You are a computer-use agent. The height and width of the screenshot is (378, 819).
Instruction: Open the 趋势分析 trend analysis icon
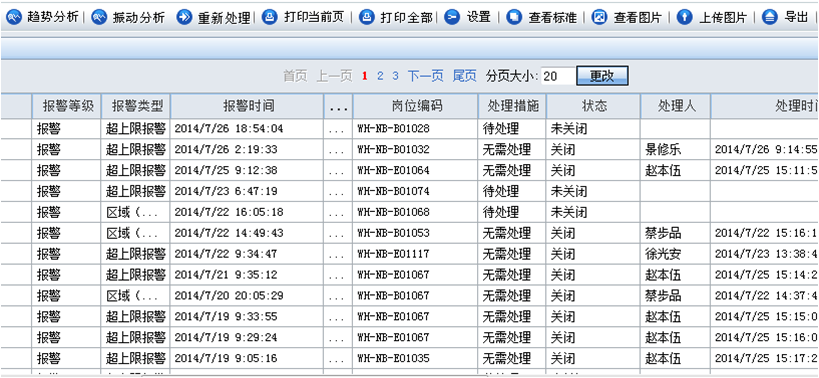pyautogui.click(x=14, y=17)
